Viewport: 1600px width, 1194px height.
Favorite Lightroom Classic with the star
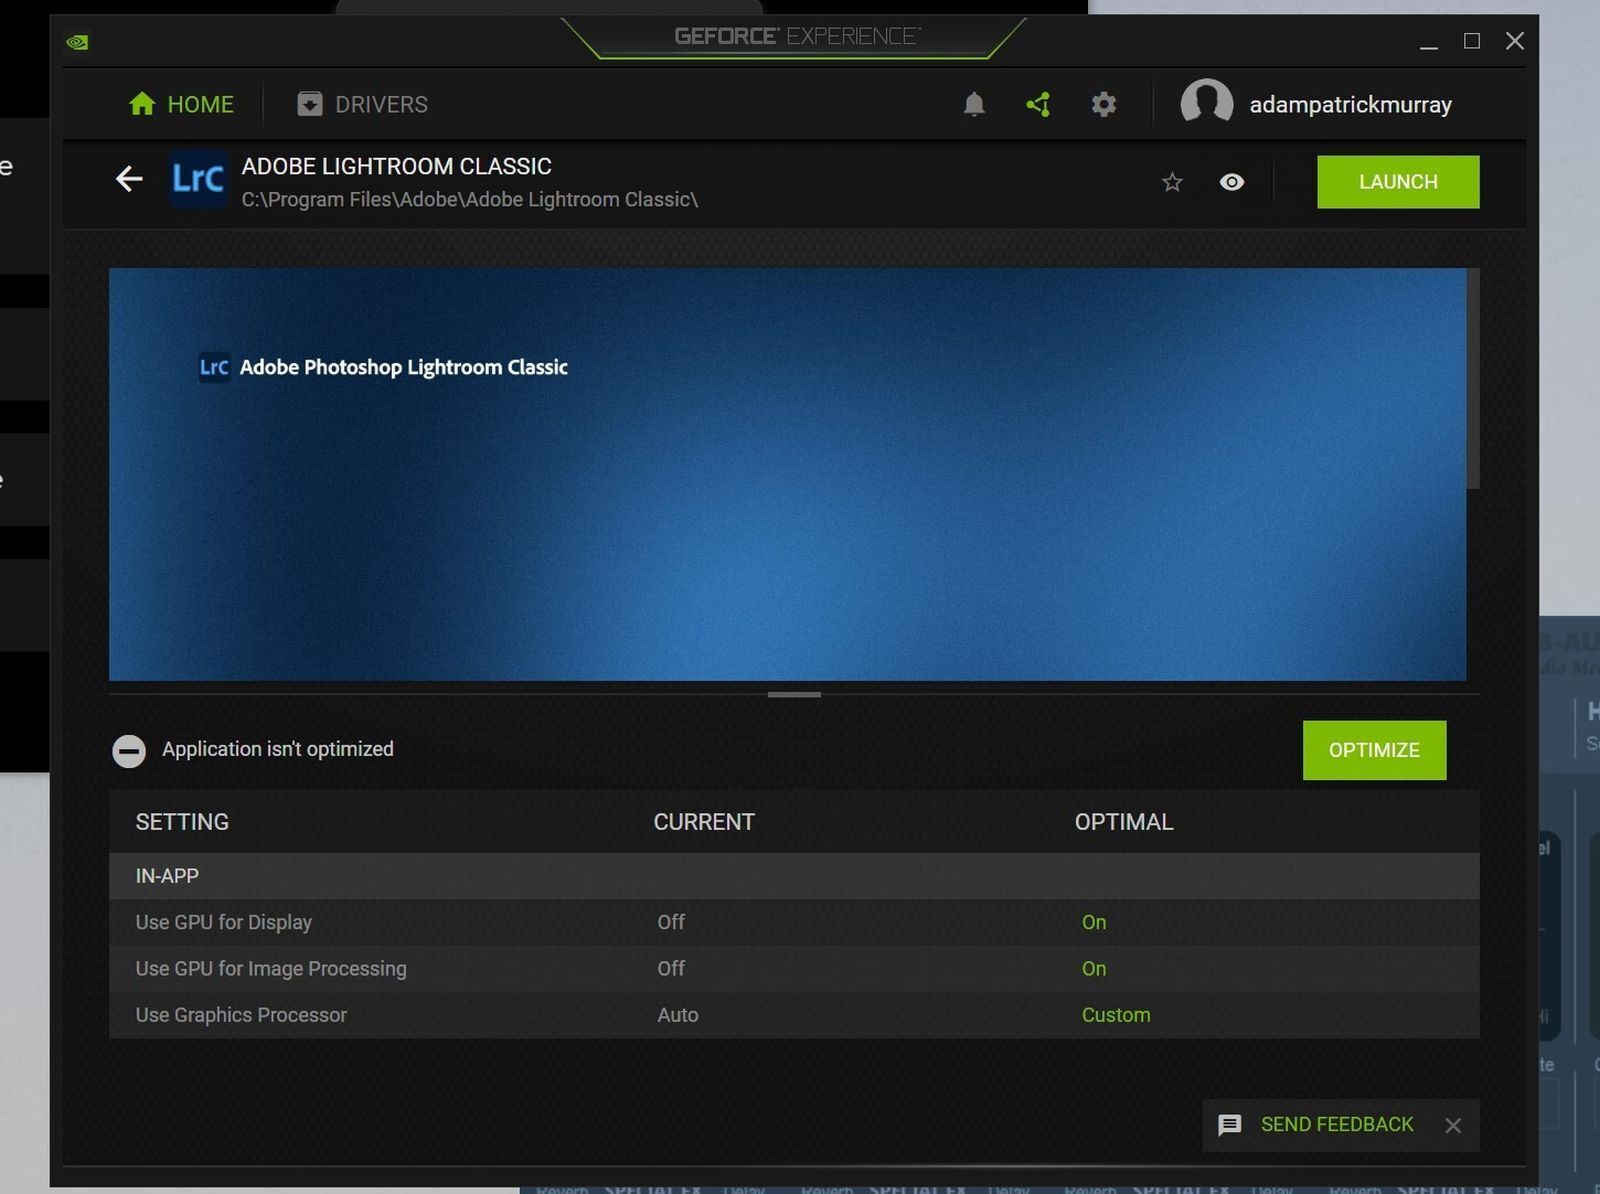1172,182
